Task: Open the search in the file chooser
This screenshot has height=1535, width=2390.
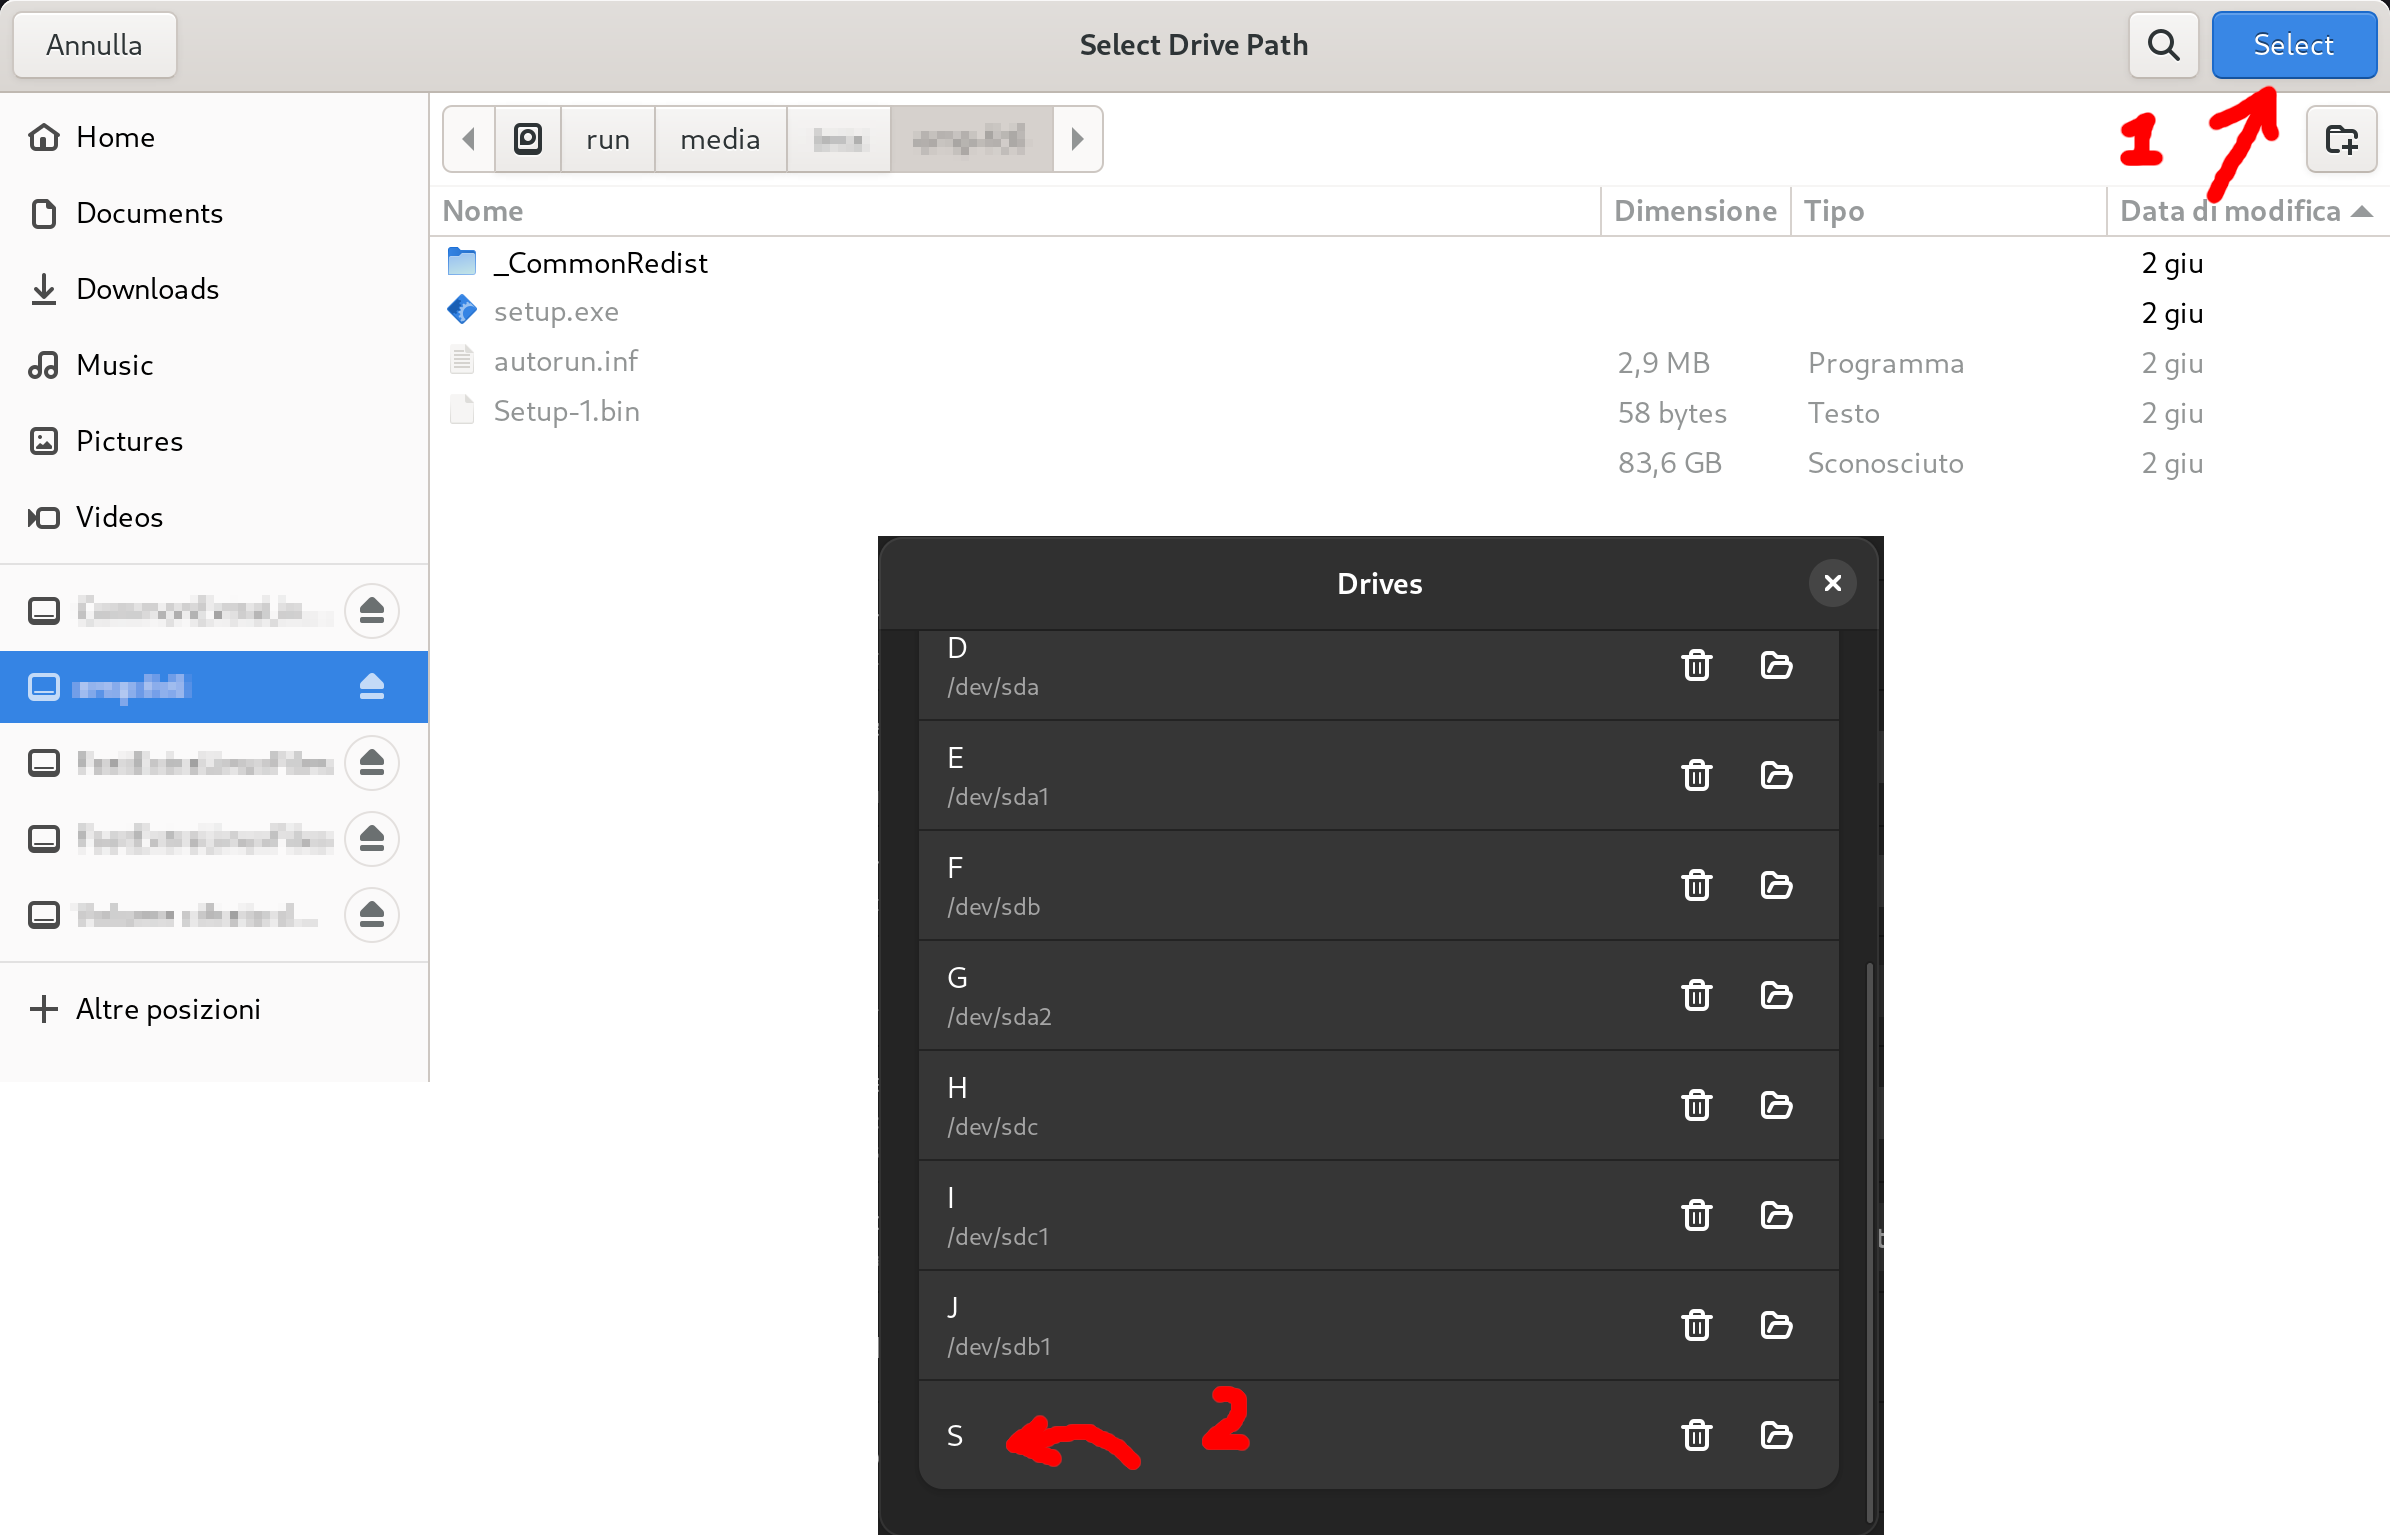Action: coord(2163,44)
